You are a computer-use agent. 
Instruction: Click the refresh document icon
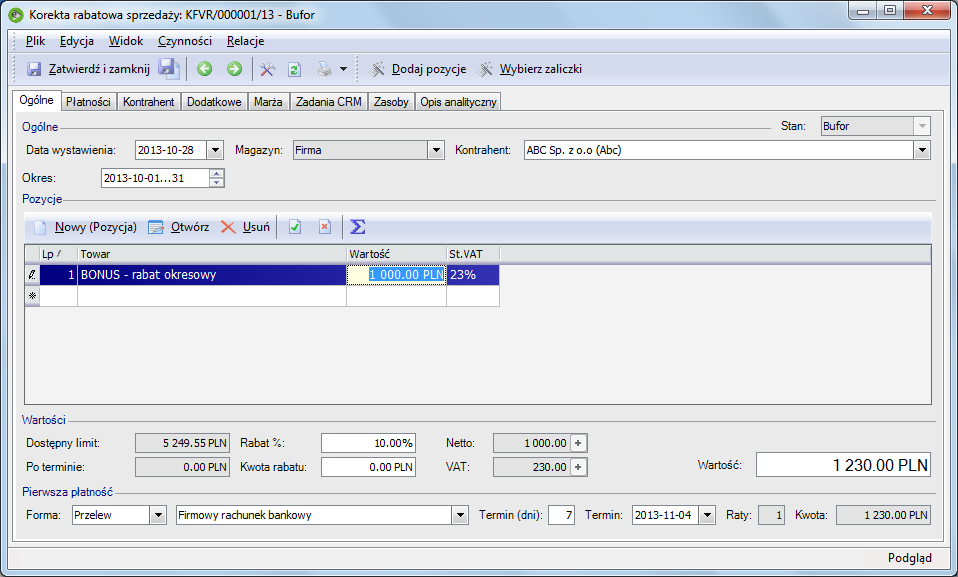click(294, 69)
